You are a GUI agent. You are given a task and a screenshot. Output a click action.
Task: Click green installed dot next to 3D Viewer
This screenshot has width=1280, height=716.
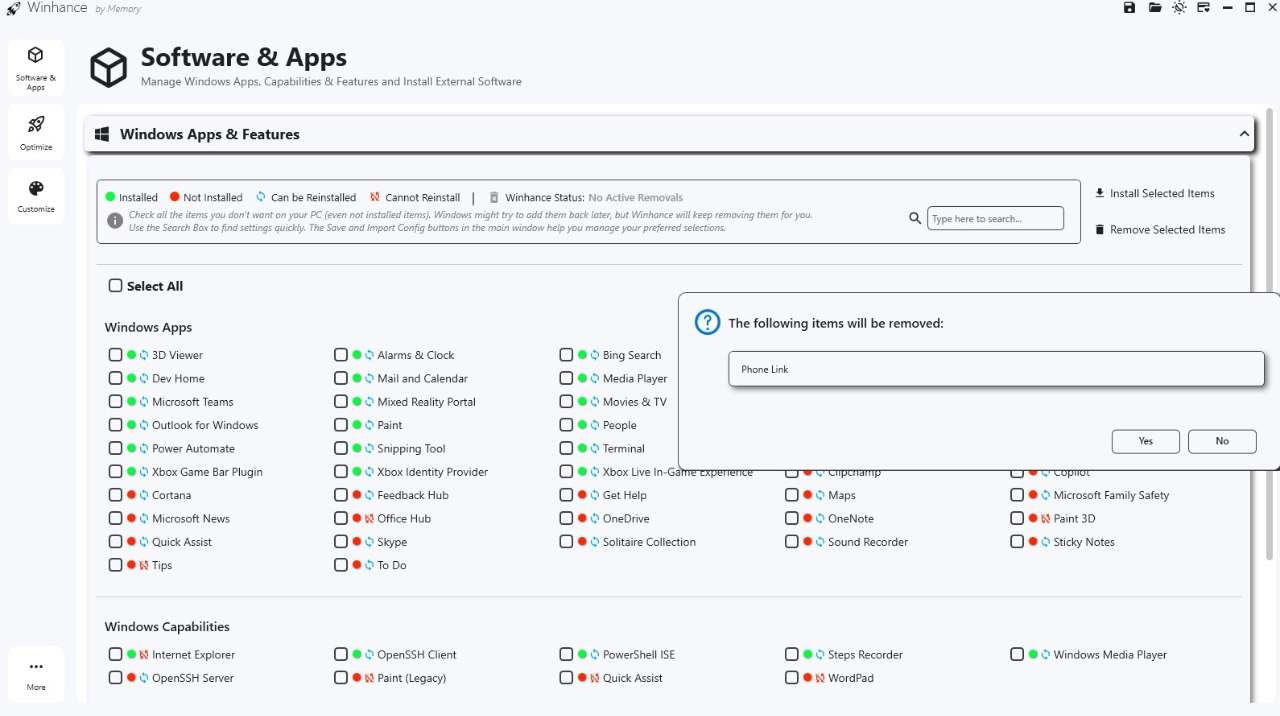131,355
